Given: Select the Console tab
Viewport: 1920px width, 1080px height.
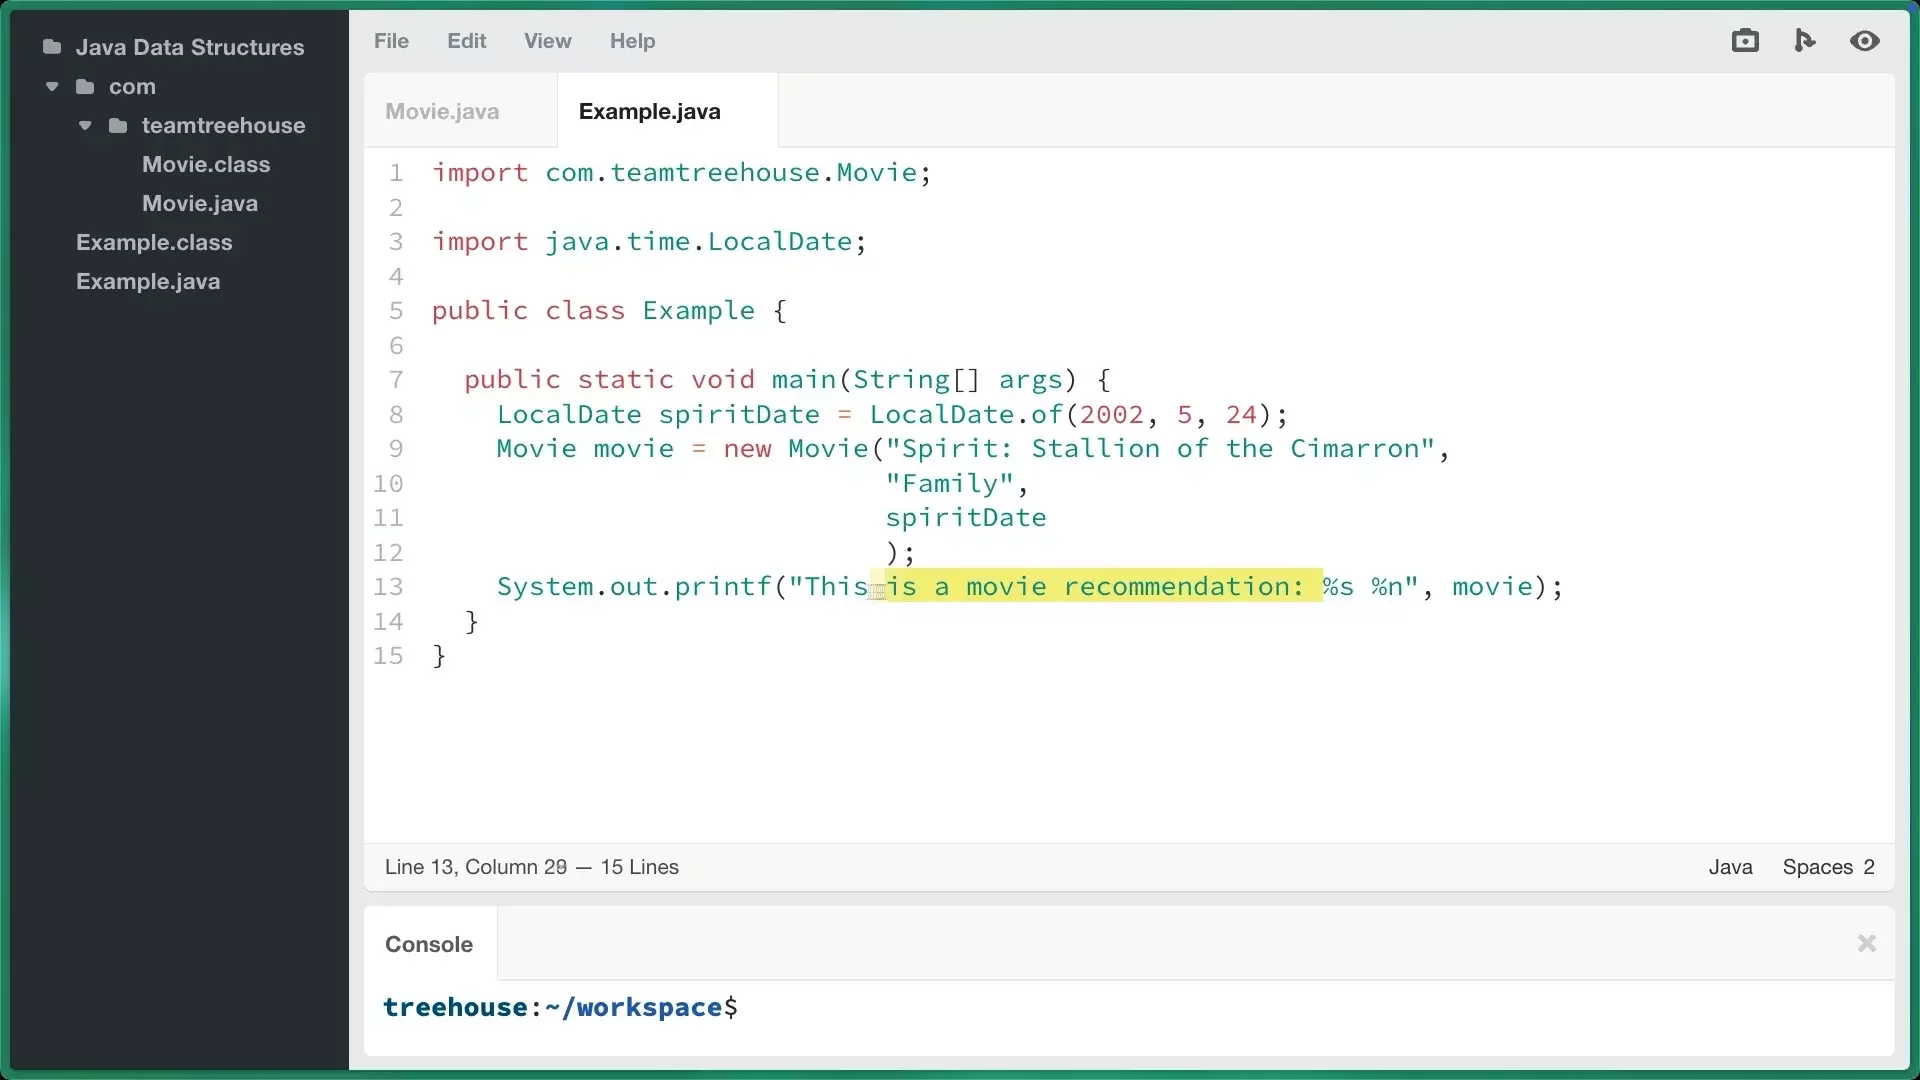Looking at the screenshot, I should [x=429, y=944].
